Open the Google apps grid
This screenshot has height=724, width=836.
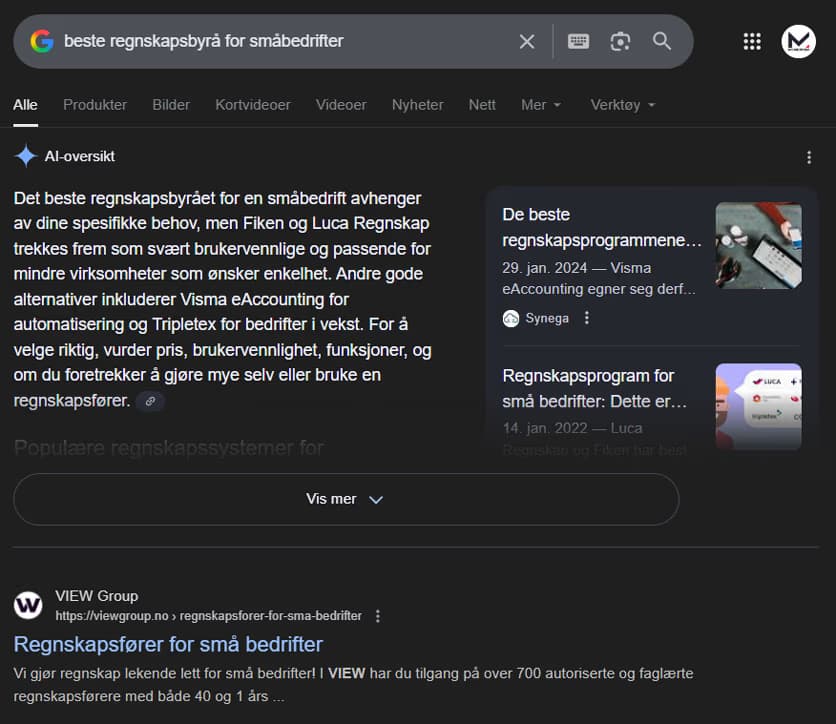tap(752, 41)
